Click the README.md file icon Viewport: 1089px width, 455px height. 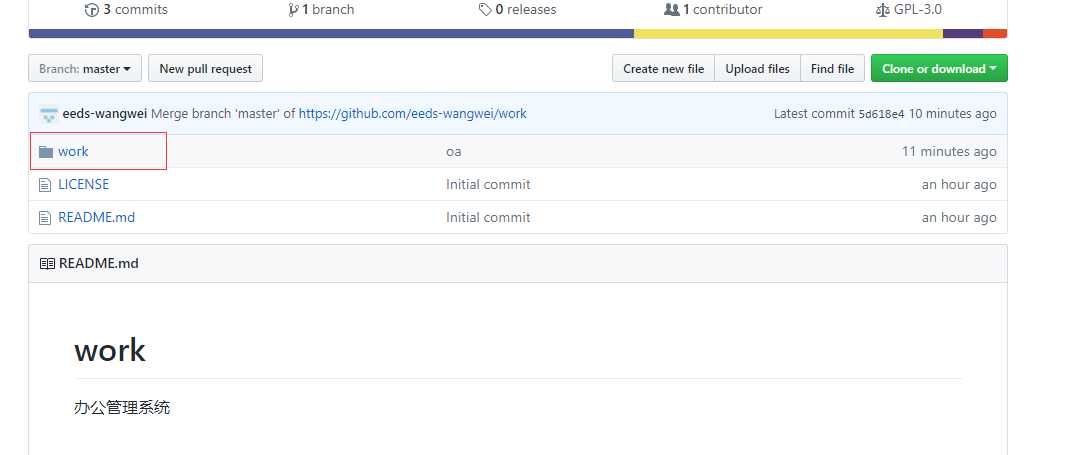pyautogui.click(x=45, y=218)
